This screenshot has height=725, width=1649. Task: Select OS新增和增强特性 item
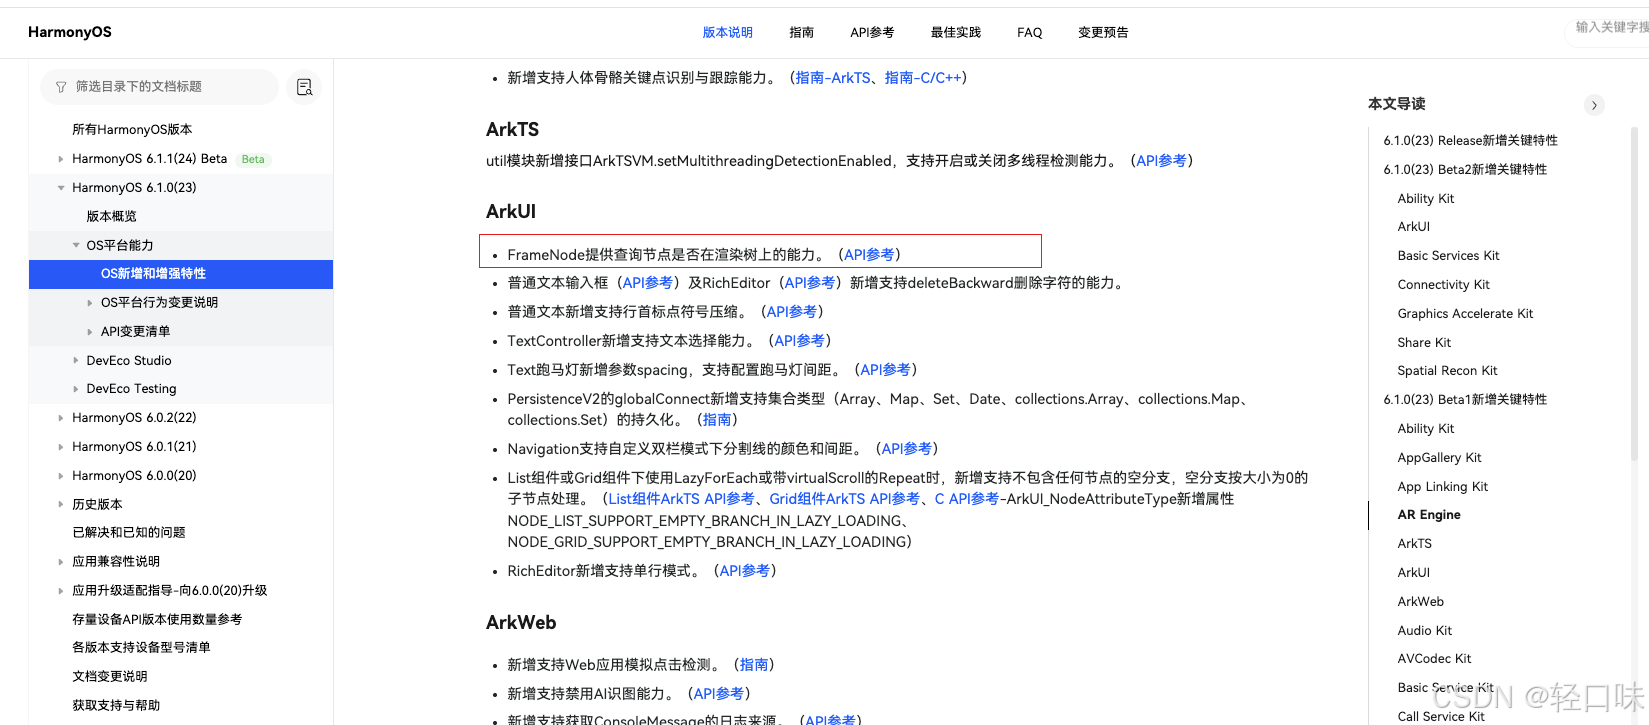pyautogui.click(x=181, y=274)
